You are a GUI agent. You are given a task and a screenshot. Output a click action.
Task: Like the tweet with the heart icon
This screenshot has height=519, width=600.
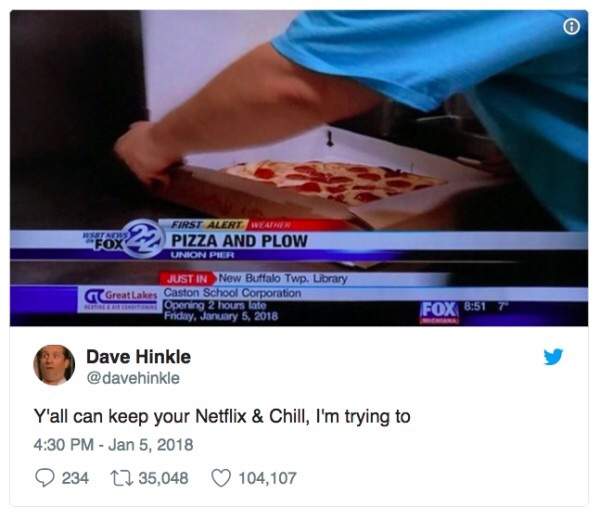(x=221, y=478)
